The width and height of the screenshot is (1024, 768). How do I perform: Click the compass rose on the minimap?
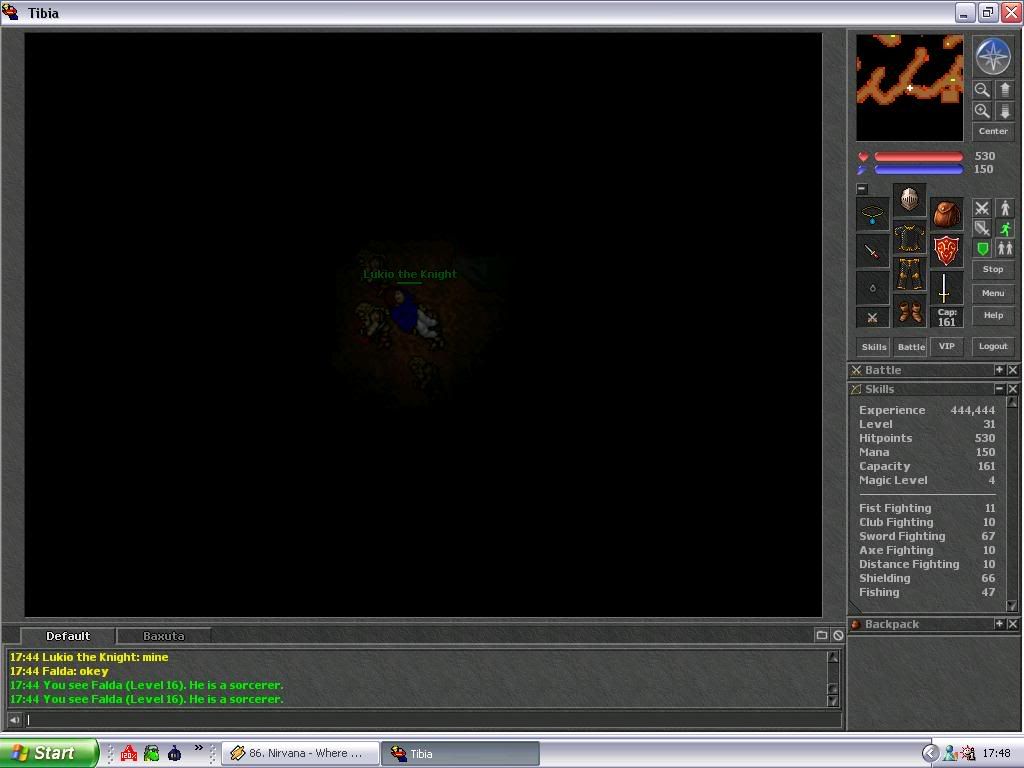993,56
